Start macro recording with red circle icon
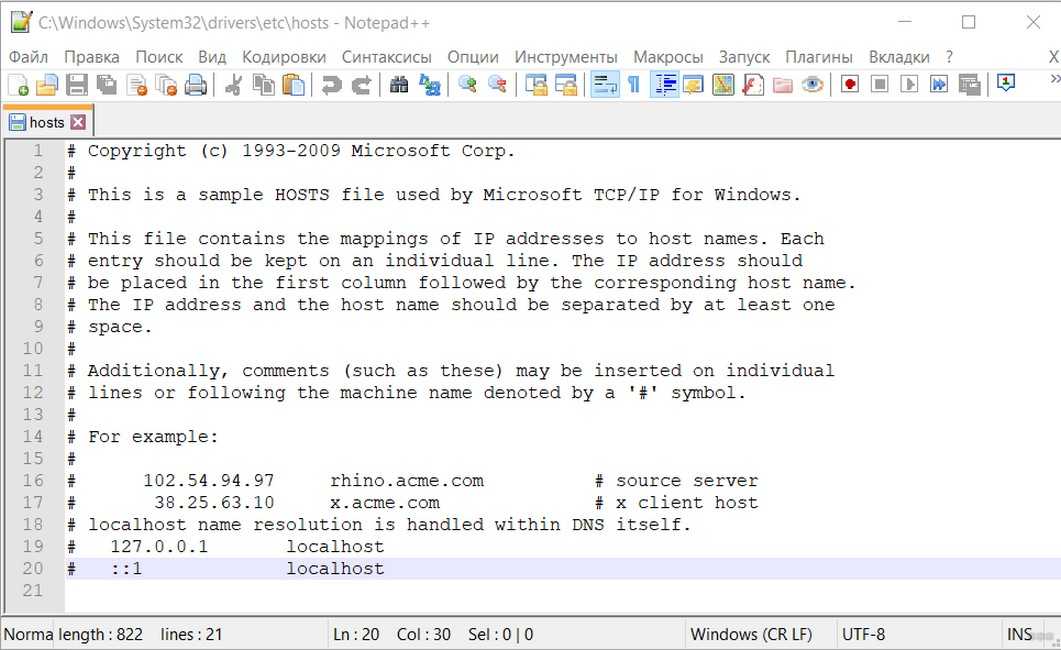1061x650 pixels. [x=849, y=85]
